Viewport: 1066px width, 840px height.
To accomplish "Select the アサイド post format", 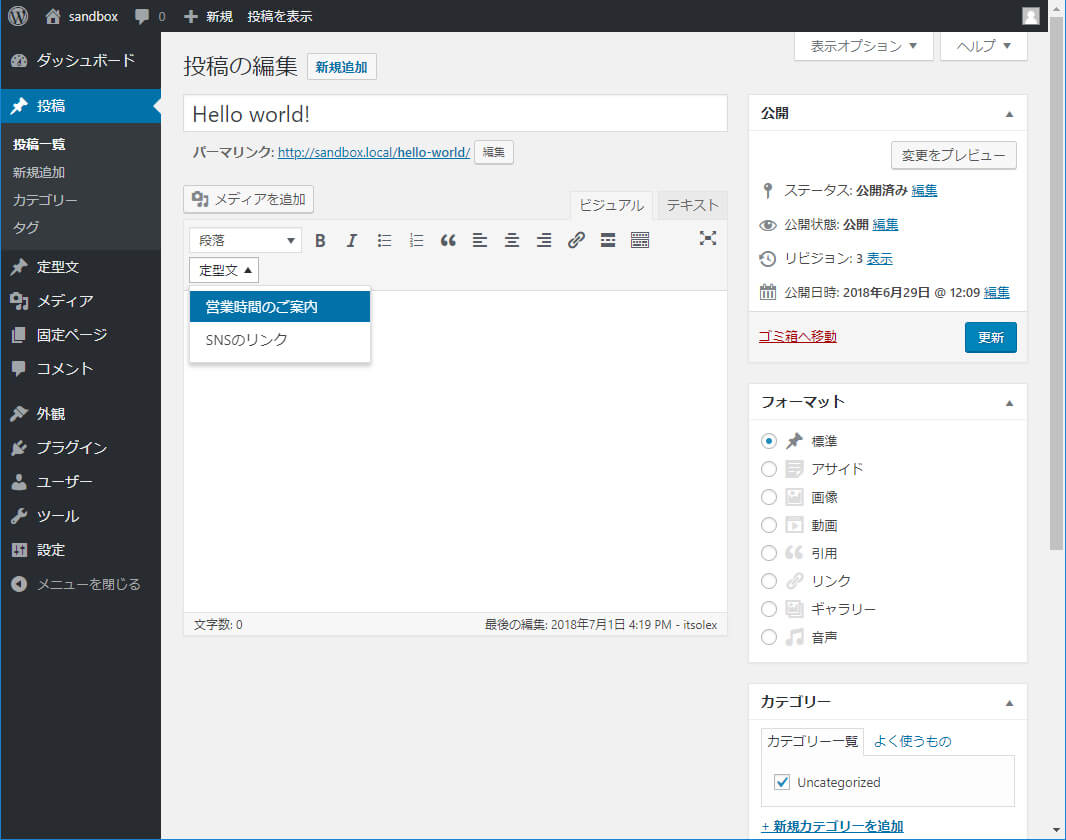I will point(768,469).
